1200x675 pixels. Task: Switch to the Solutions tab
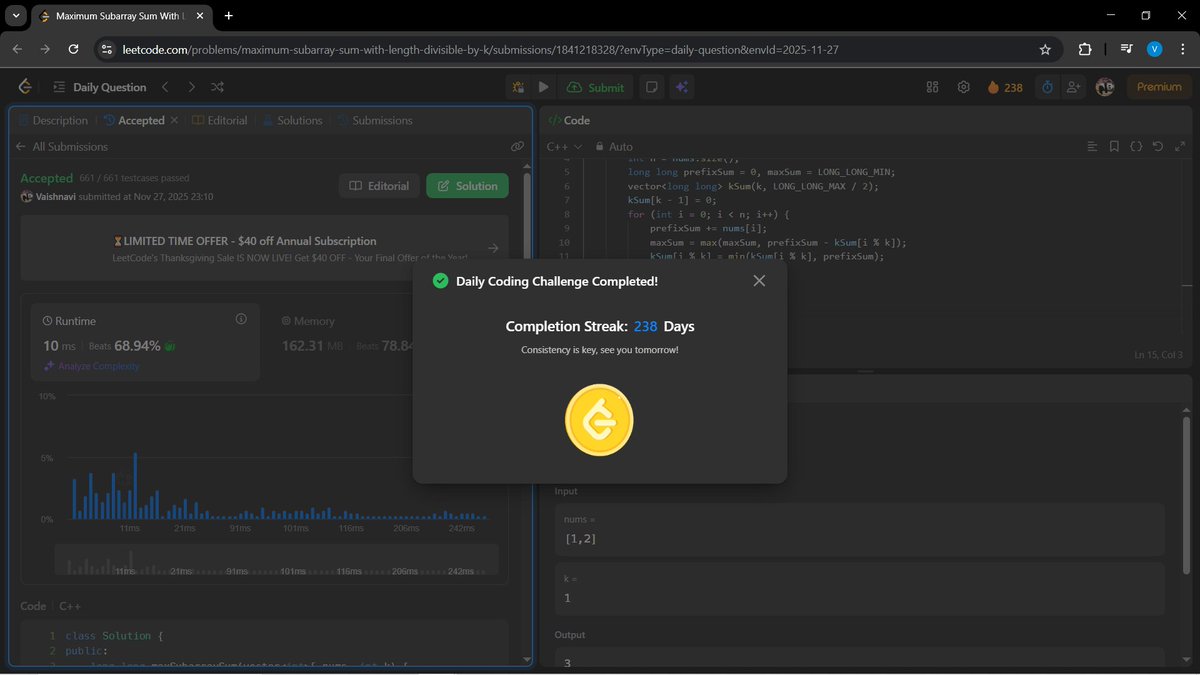point(292,120)
